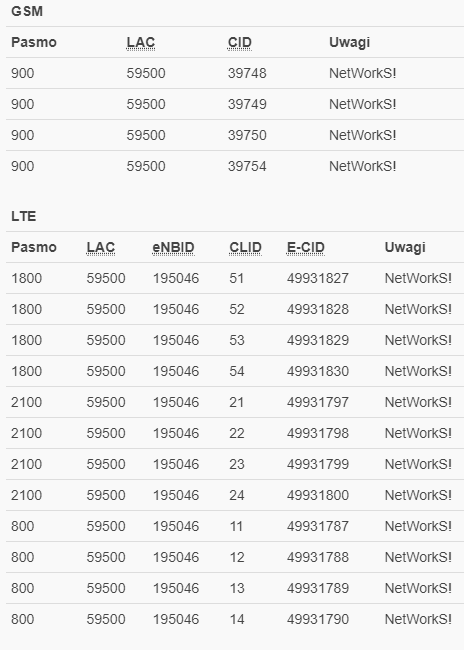This screenshot has height=650, width=464.
Task: Click the E-CID value 49931800
Action: tap(318, 495)
